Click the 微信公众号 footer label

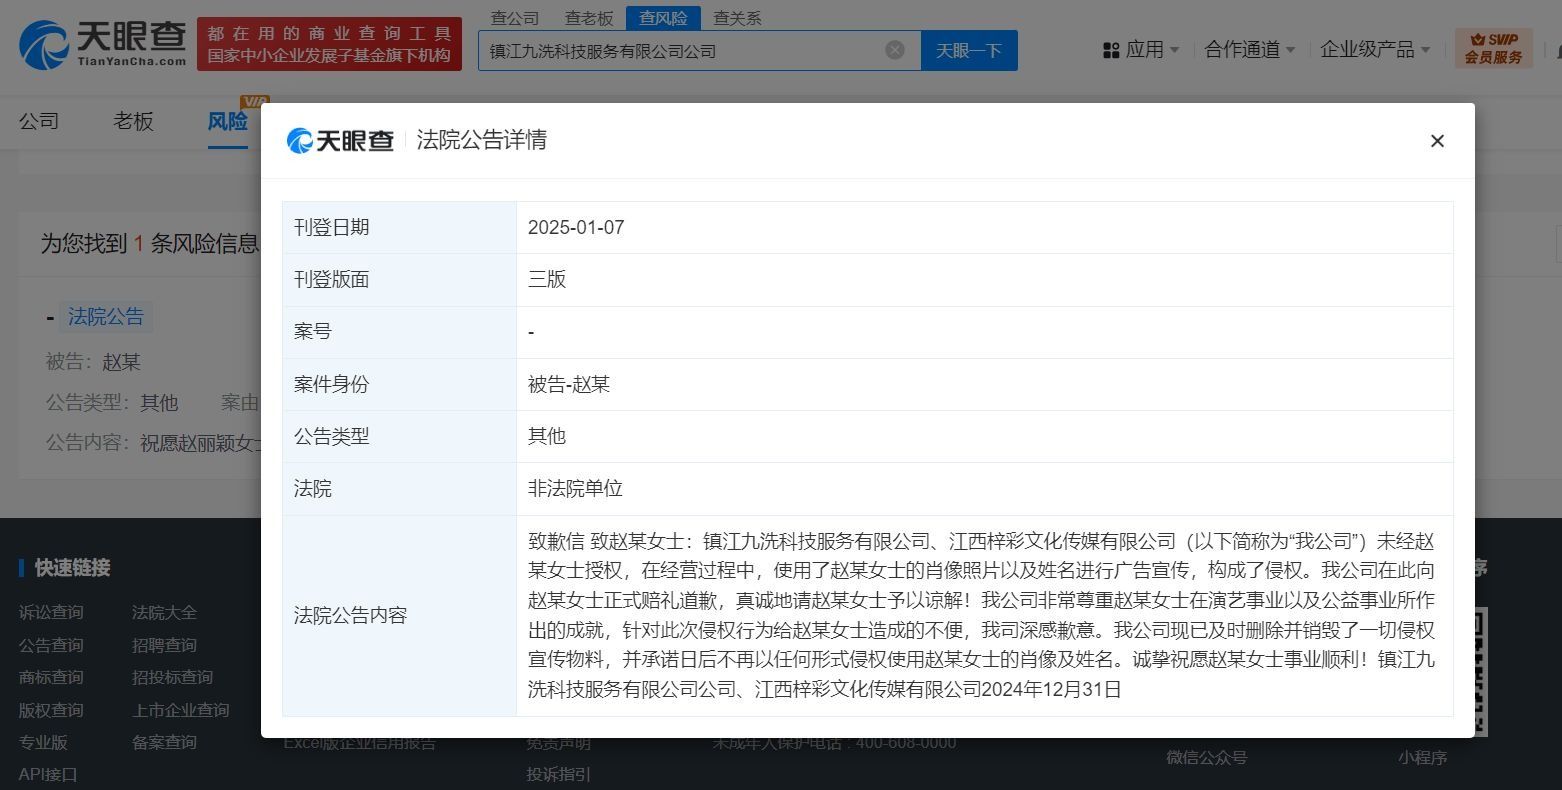click(1206, 757)
